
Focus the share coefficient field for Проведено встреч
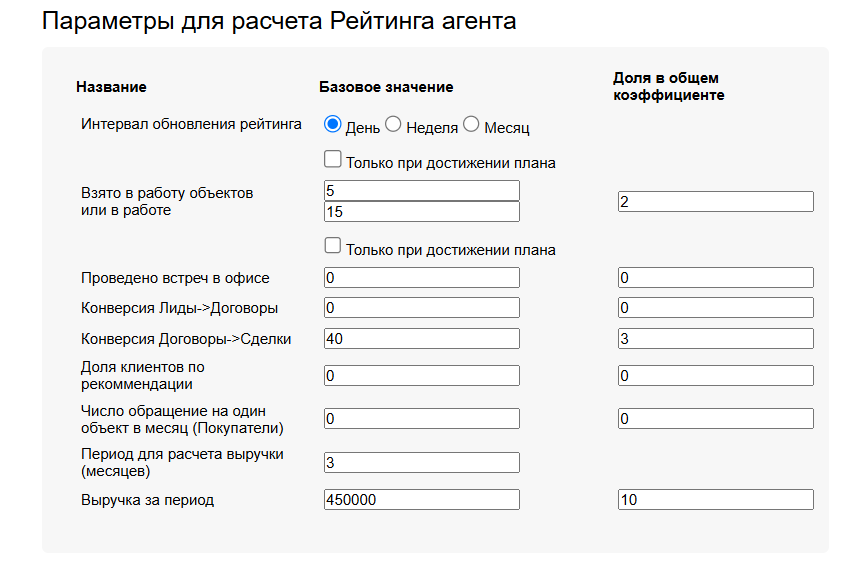tap(714, 278)
